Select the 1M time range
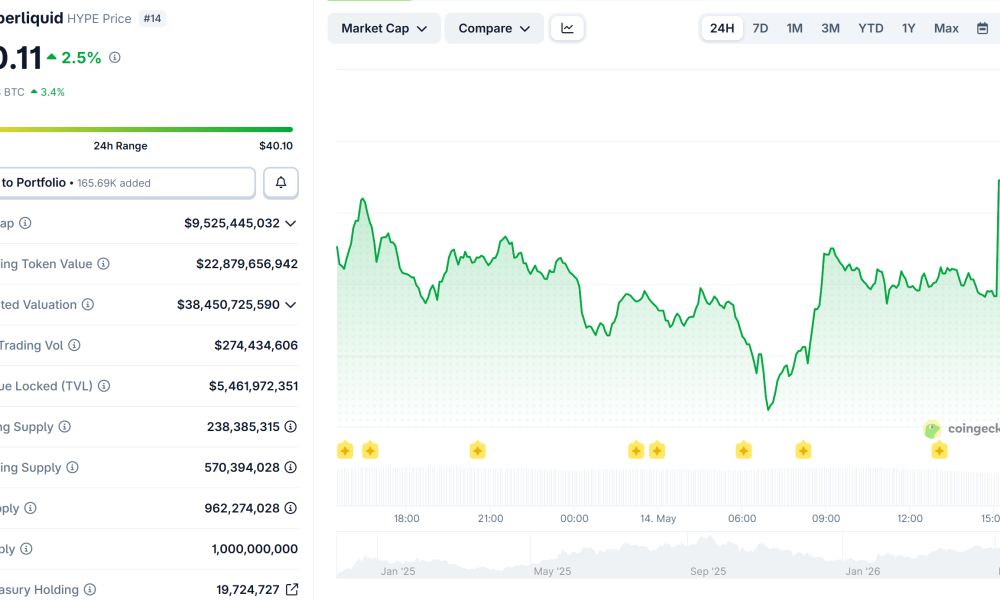The width and height of the screenshot is (1000, 600). point(795,28)
